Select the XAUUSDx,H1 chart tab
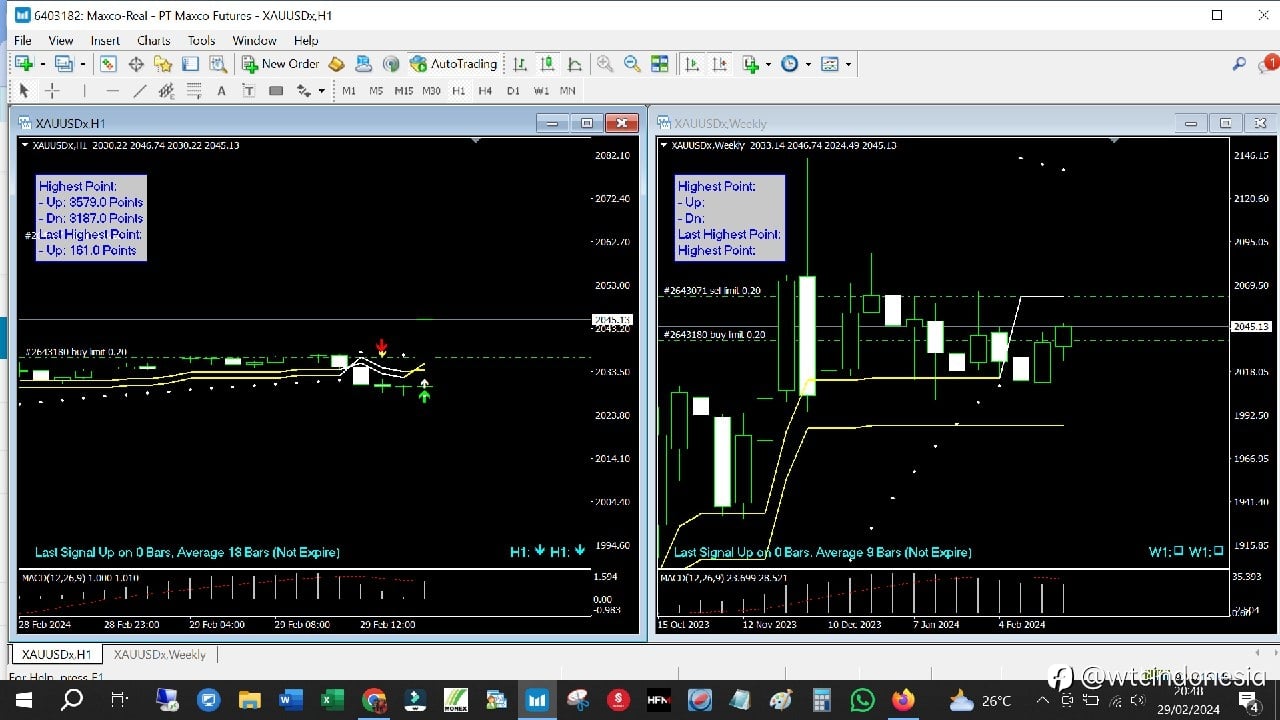Image resolution: width=1280 pixels, height=720 pixels. (56, 655)
